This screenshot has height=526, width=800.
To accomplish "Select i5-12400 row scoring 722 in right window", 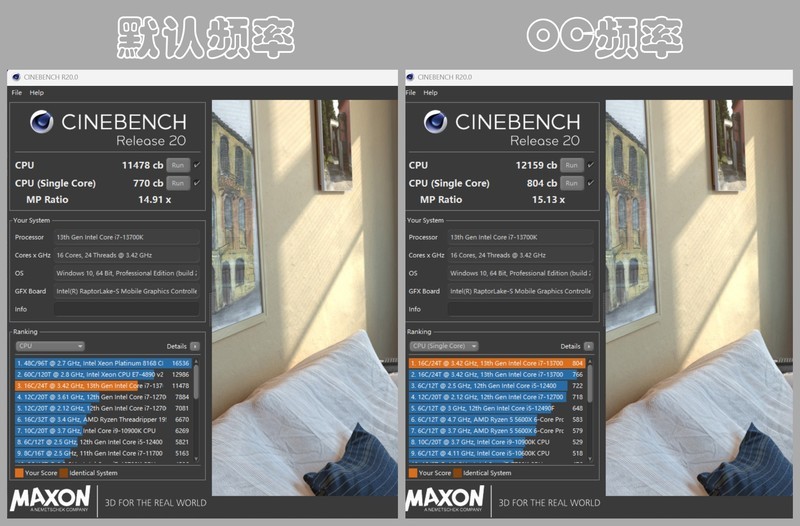I will pos(497,386).
